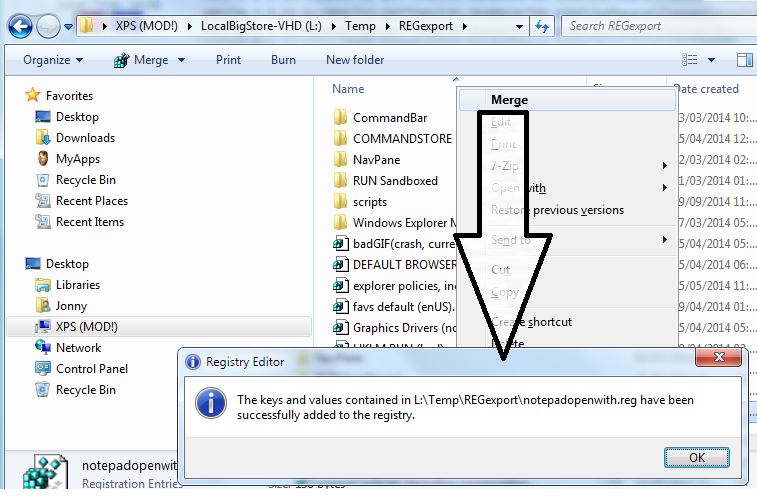Click in the Search REGexport field
This screenshot has width=757, height=500.
click(x=659, y=26)
